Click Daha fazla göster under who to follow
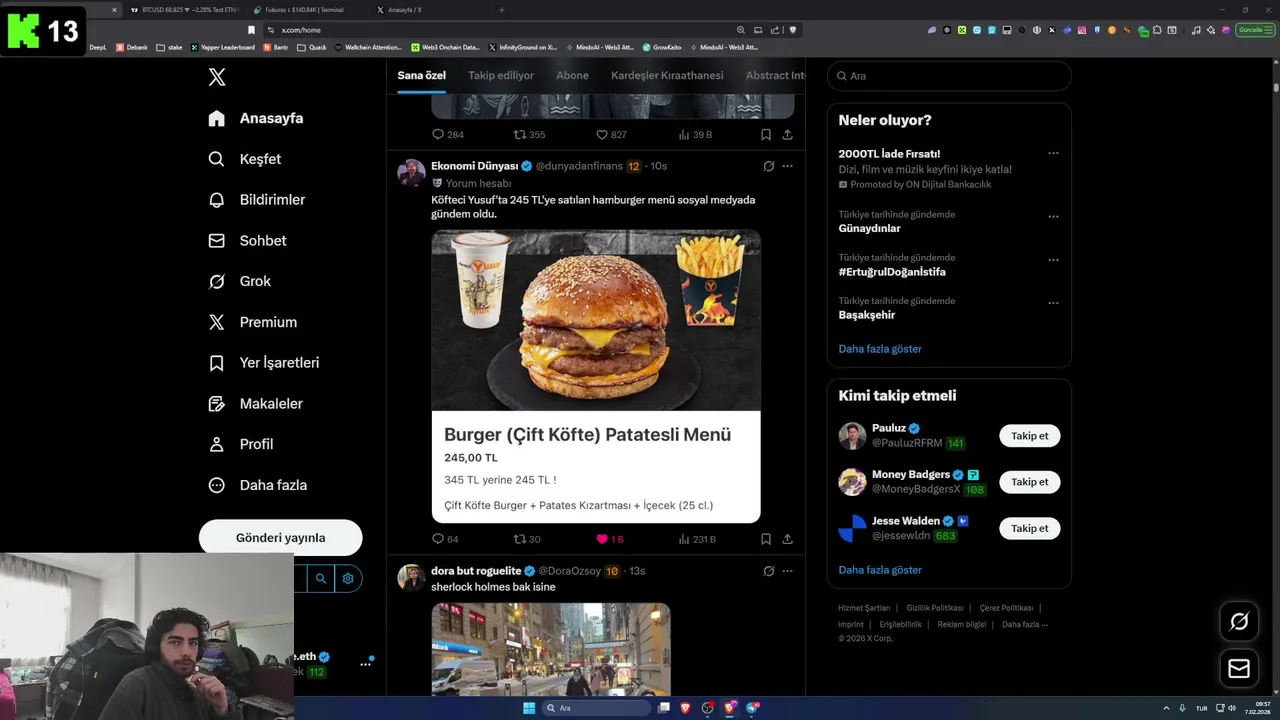This screenshot has width=1280, height=720. [880, 570]
